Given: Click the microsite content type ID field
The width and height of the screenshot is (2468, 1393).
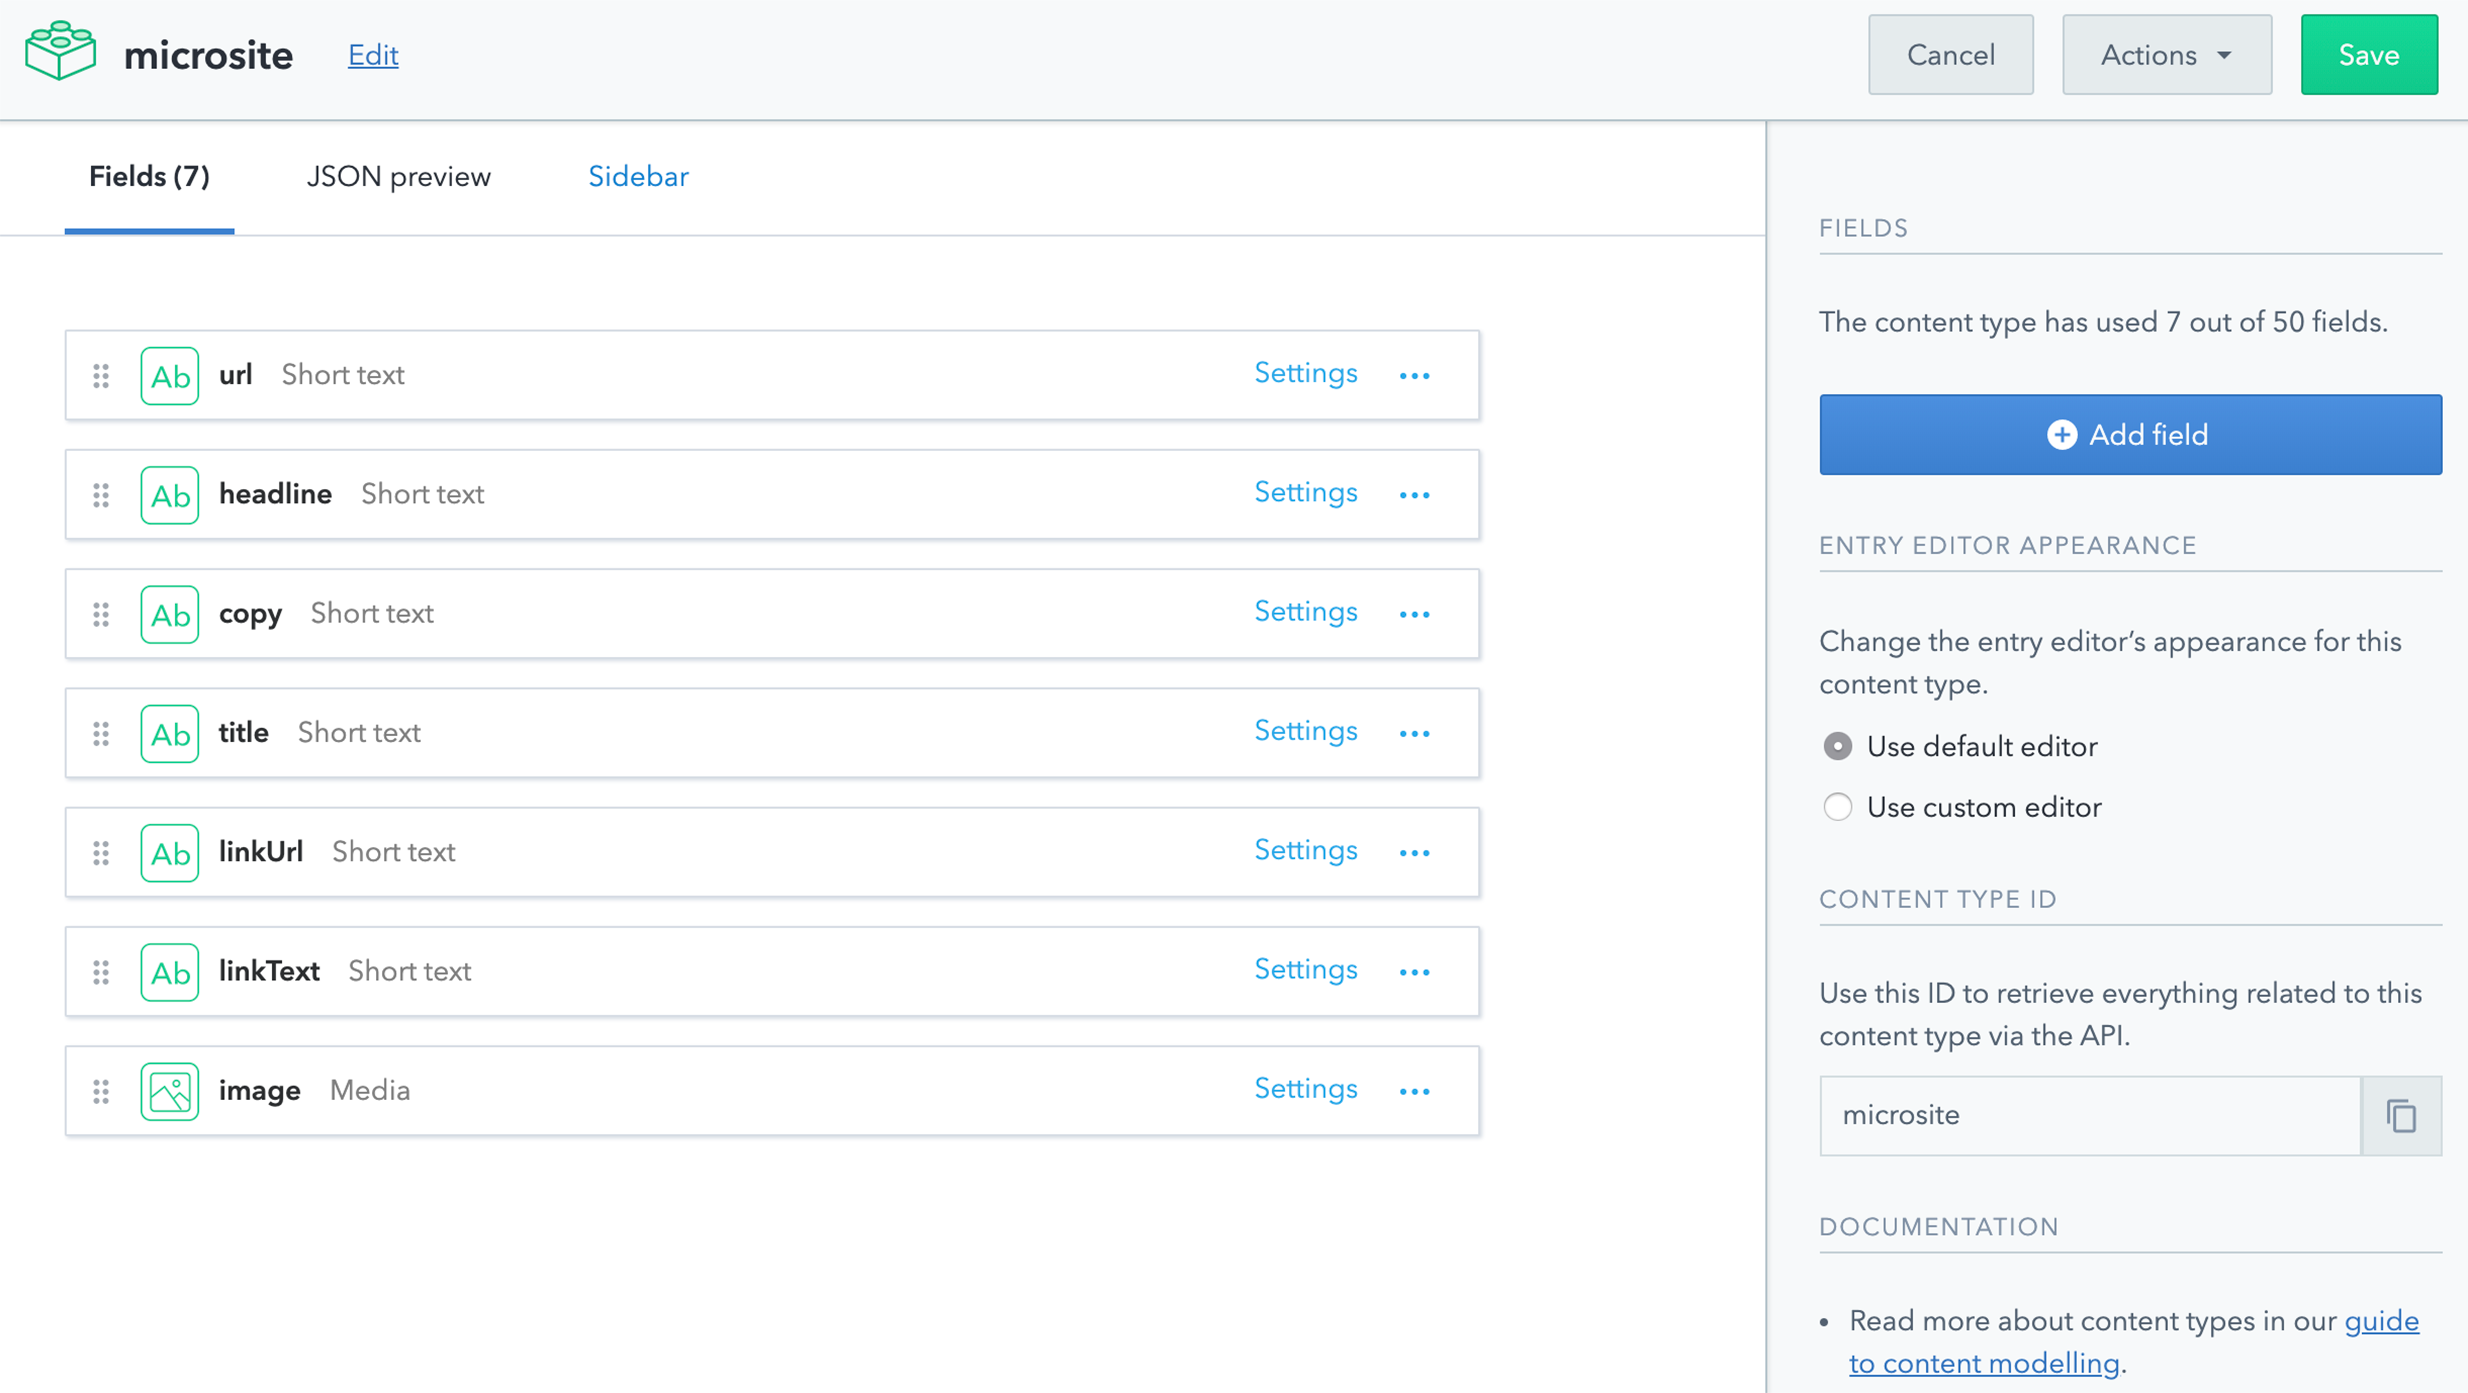Looking at the screenshot, I should pyautogui.click(x=2089, y=1115).
